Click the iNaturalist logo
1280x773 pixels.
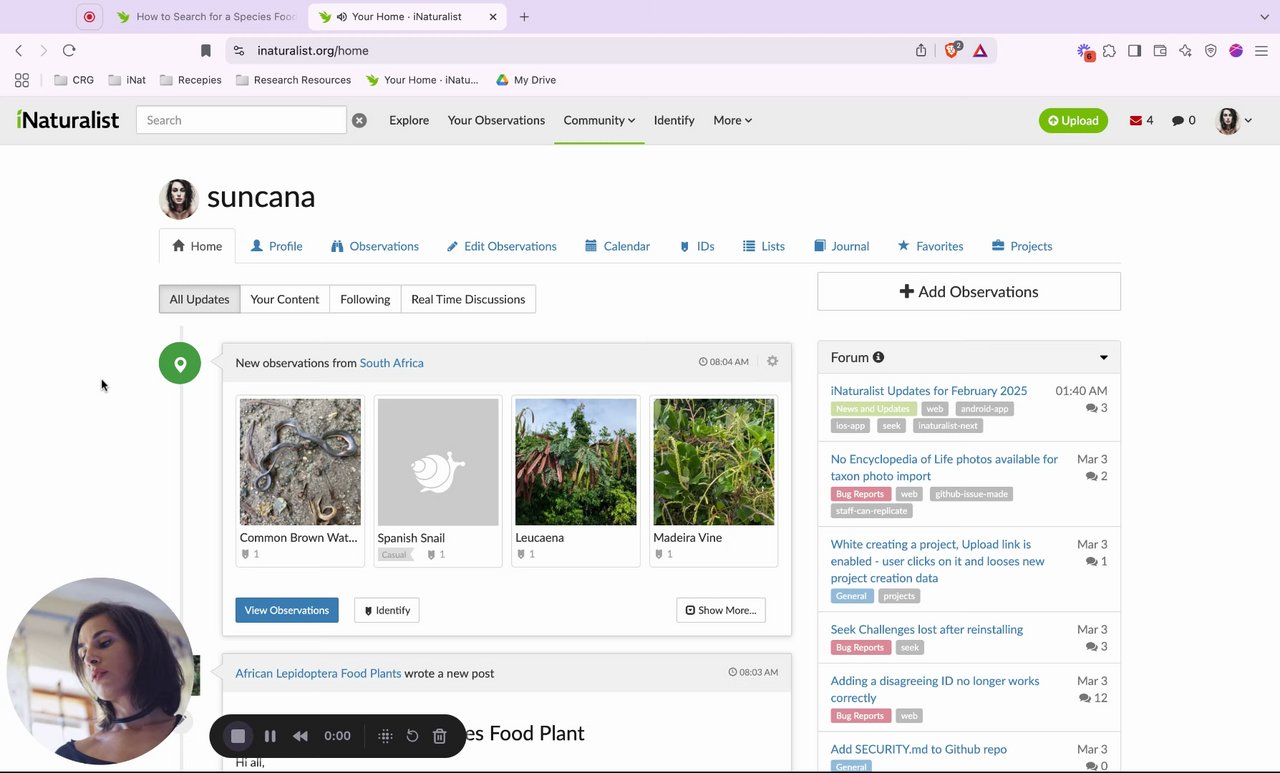68,120
